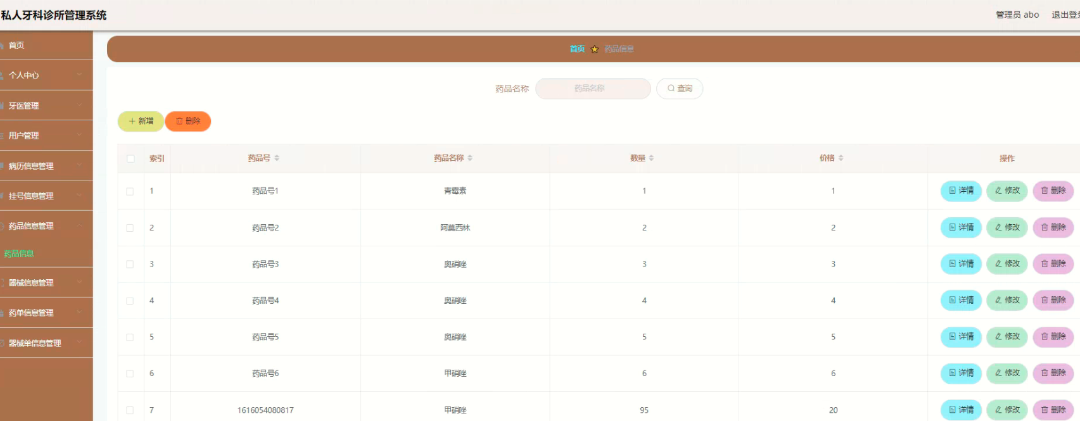Click the 删除 trash button in 药品号3 row
The image size is (1081, 421).
(x=1053, y=264)
